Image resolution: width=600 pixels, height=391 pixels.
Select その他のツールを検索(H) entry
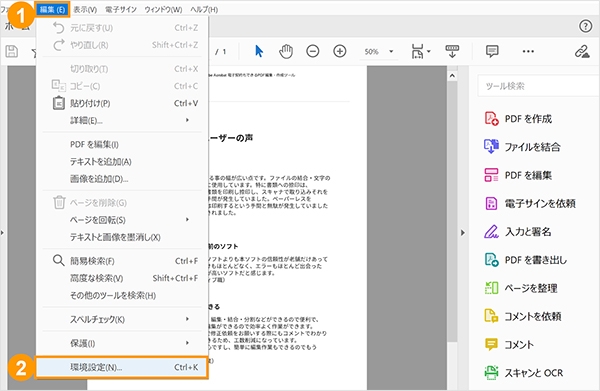[122, 295]
